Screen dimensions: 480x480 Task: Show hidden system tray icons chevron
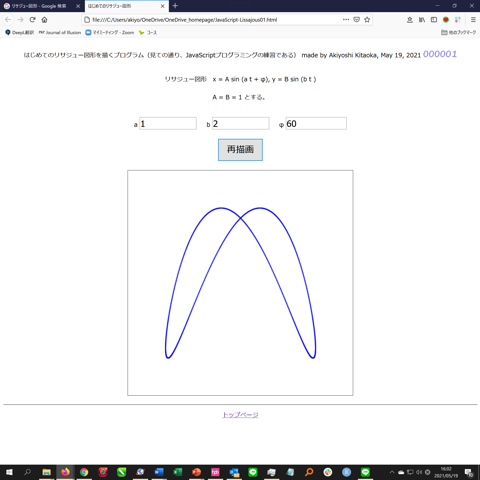coord(392,472)
